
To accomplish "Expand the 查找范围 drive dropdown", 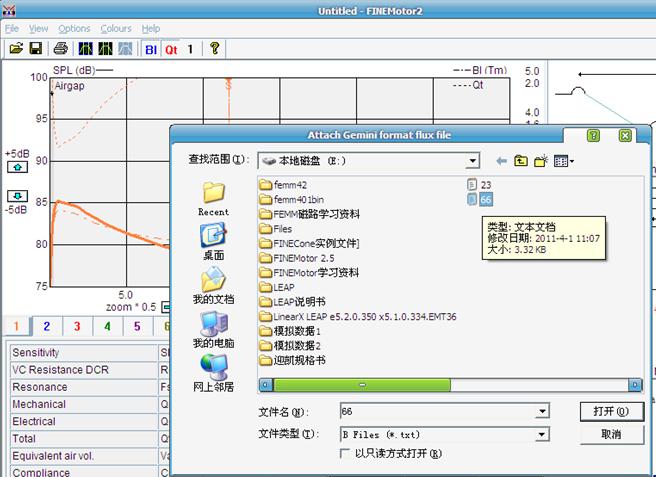I will (473, 161).
